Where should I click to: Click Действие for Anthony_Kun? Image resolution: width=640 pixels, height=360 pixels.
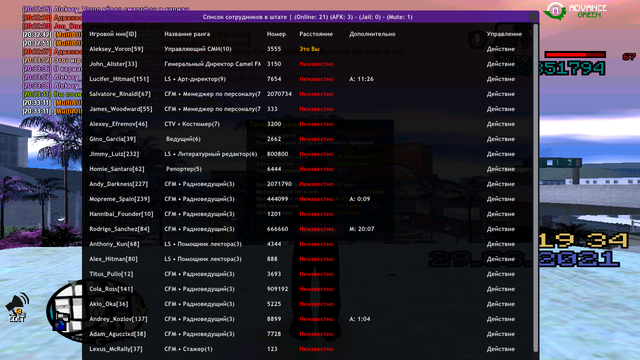tap(500, 244)
